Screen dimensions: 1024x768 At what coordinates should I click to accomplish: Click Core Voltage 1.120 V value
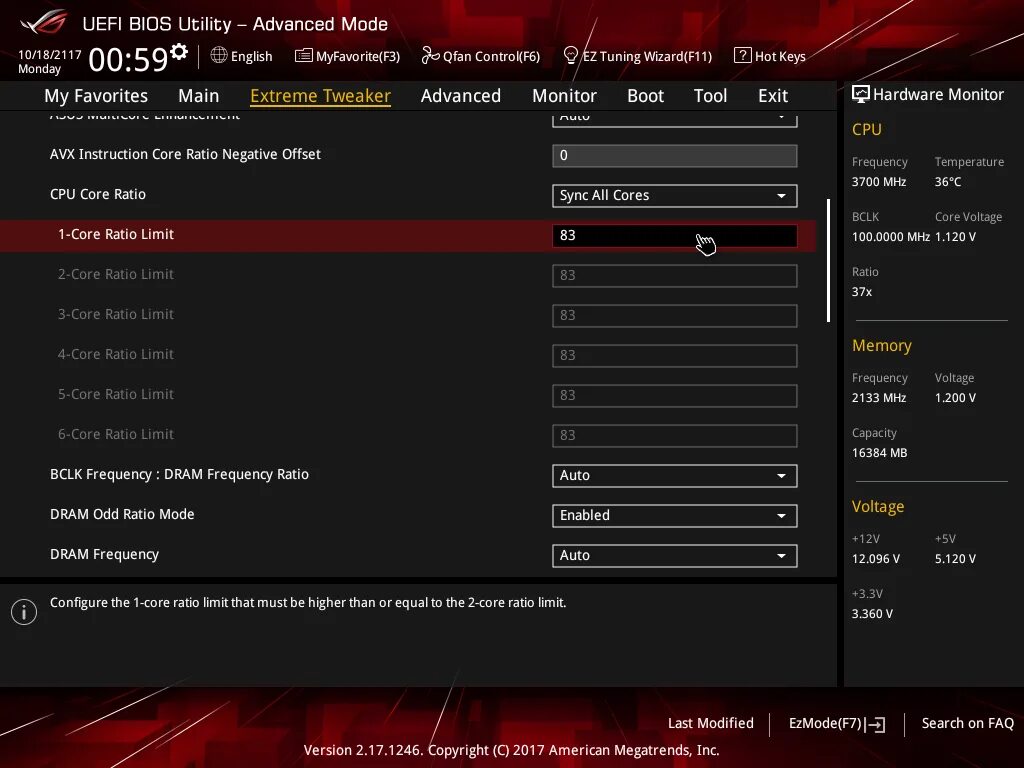[955, 237]
